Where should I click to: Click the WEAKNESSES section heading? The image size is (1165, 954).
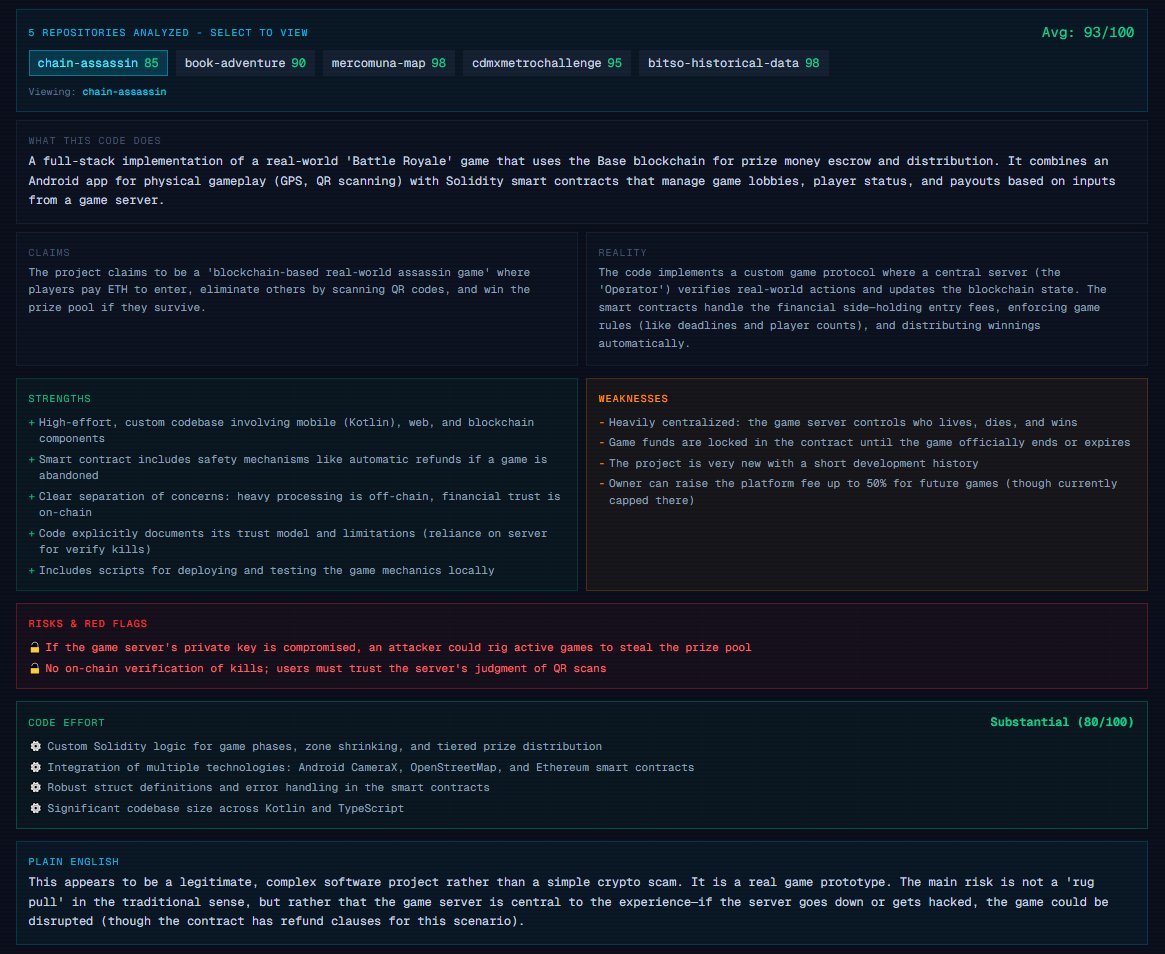click(x=633, y=398)
